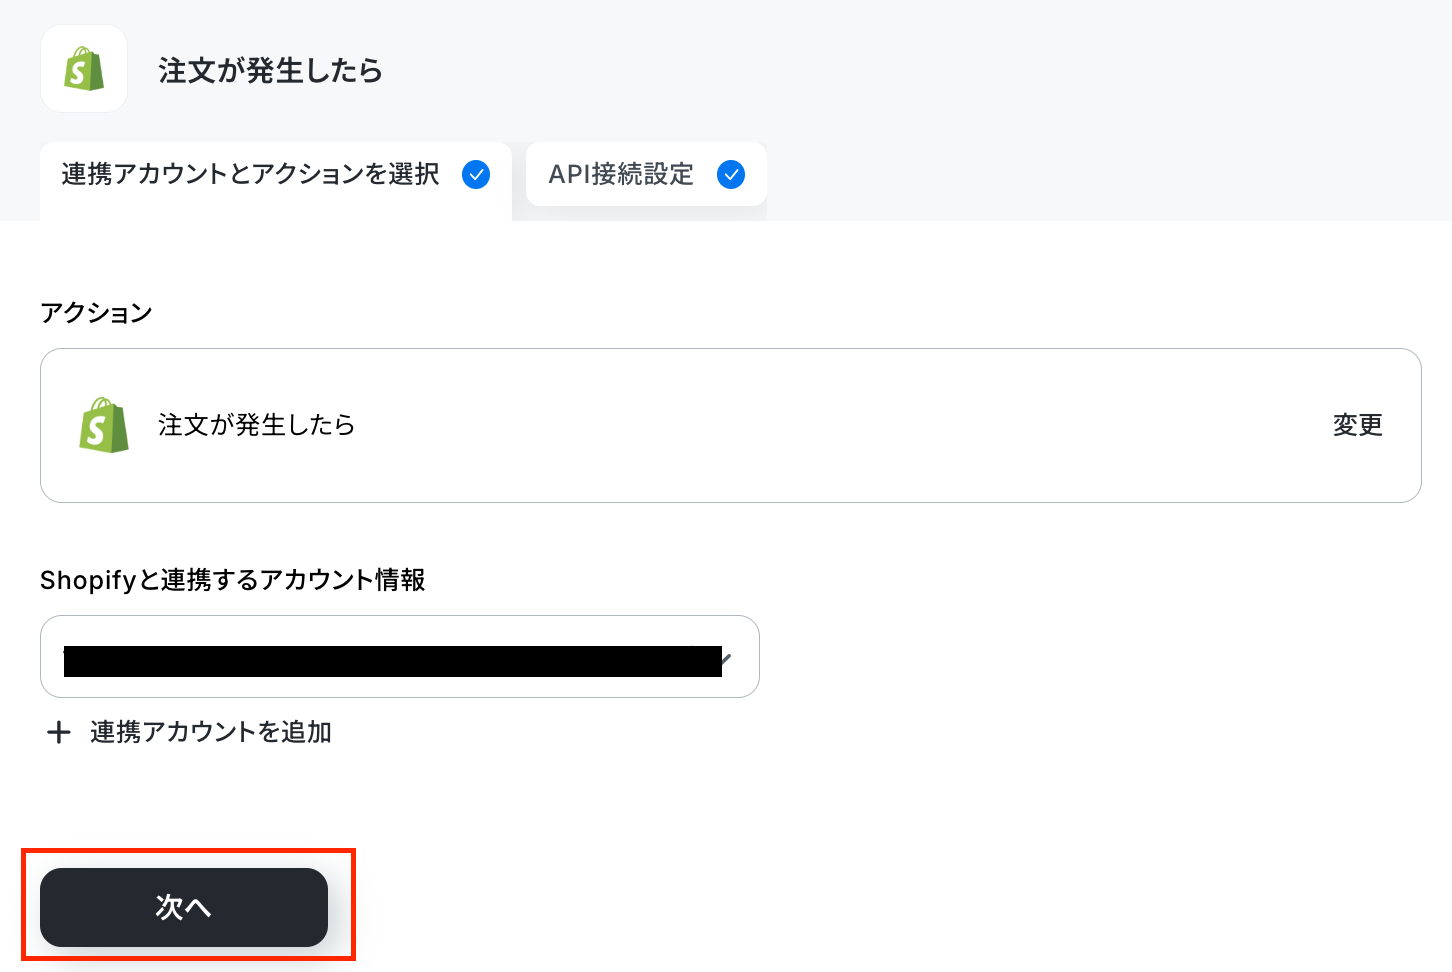Click the plus icon beside 連携アカウントを追加
The width and height of the screenshot is (1452, 972).
pyautogui.click(x=59, y=732)
